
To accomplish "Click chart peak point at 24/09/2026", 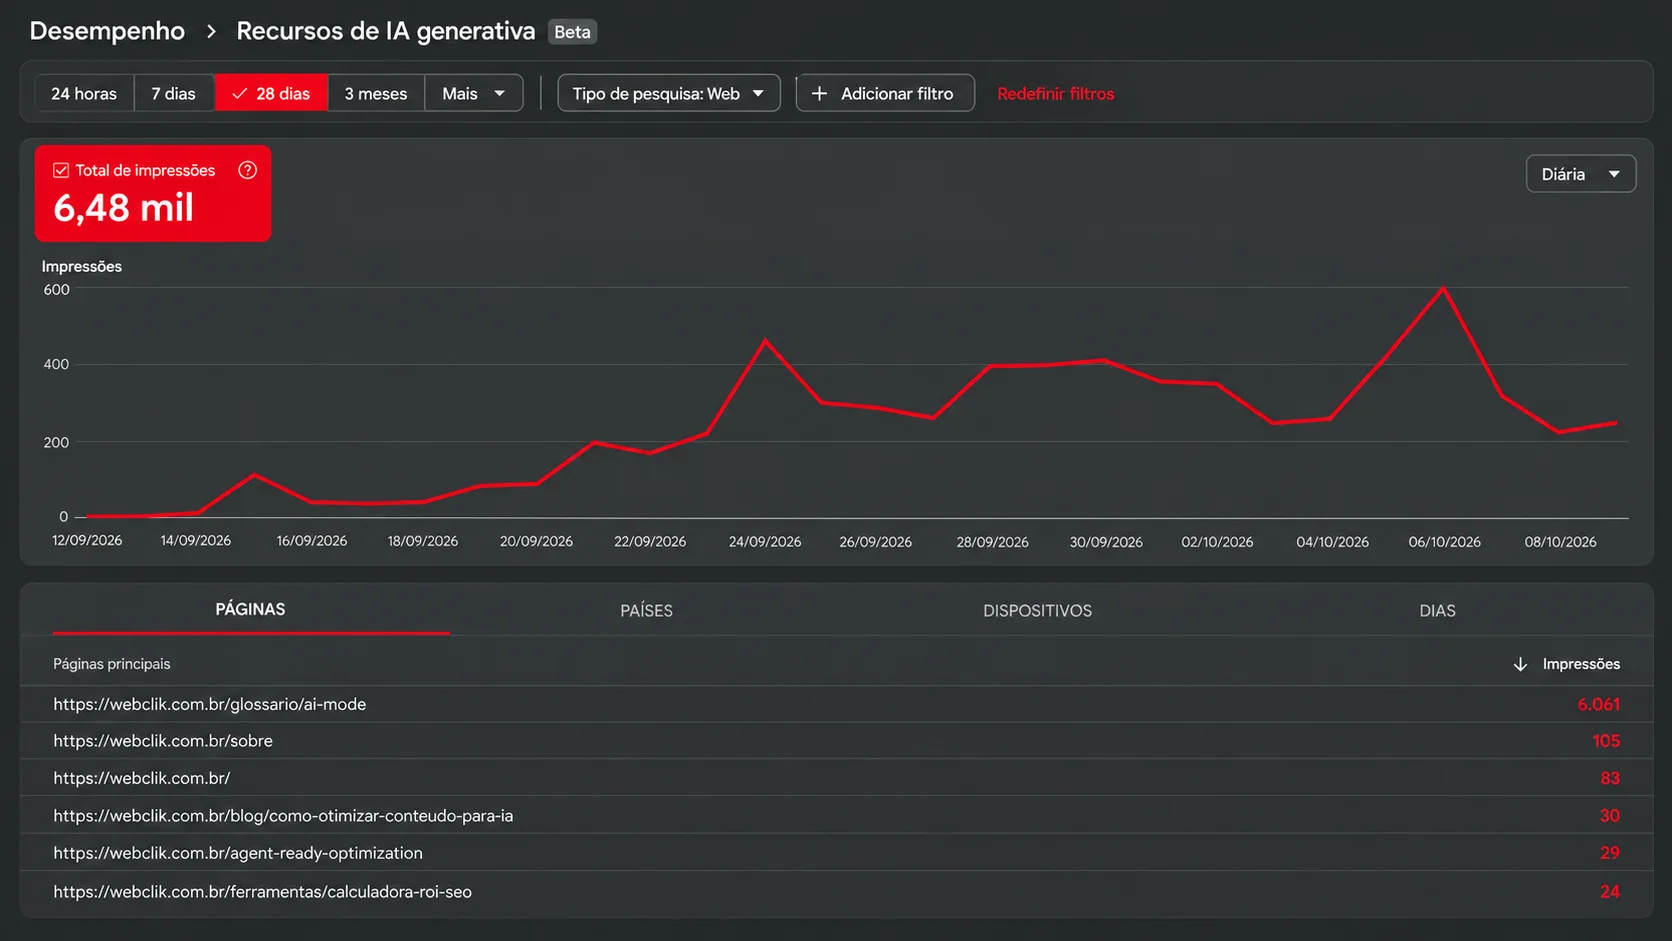I will click(765, 341).
